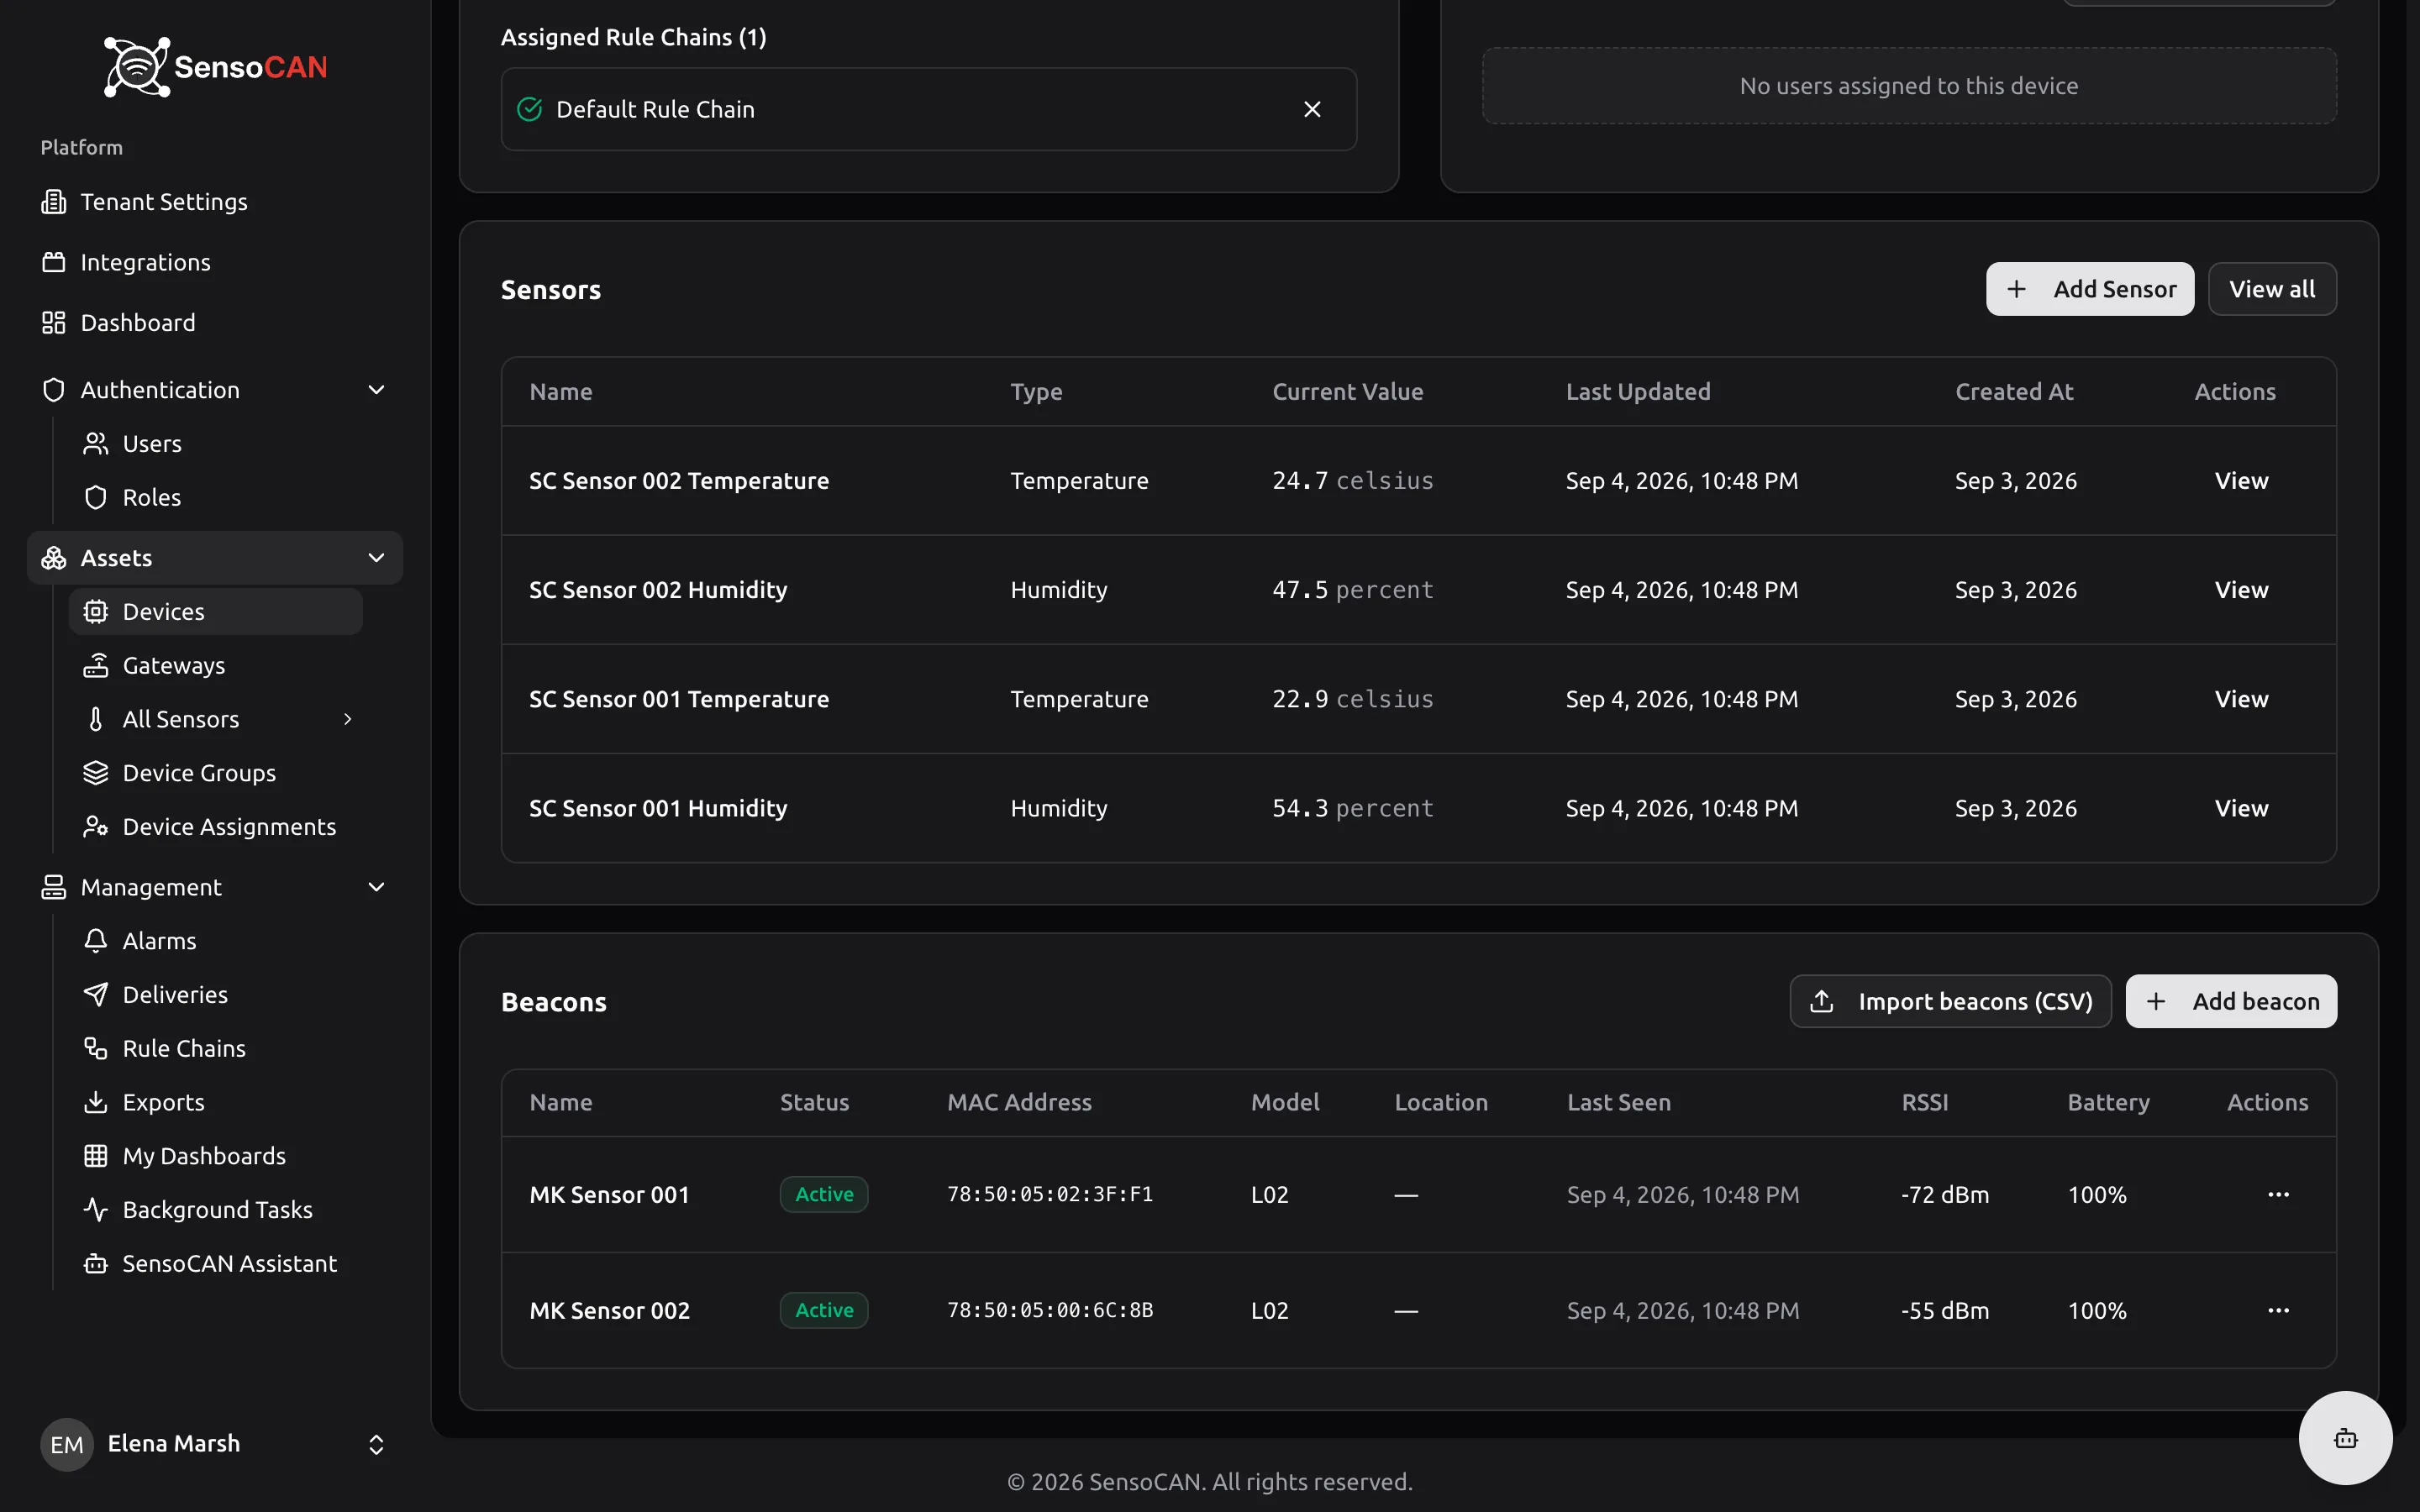Remove Default Rule Chain with X
The width and height of the screenshot is (2420, 1512).
click(1312, 109)
